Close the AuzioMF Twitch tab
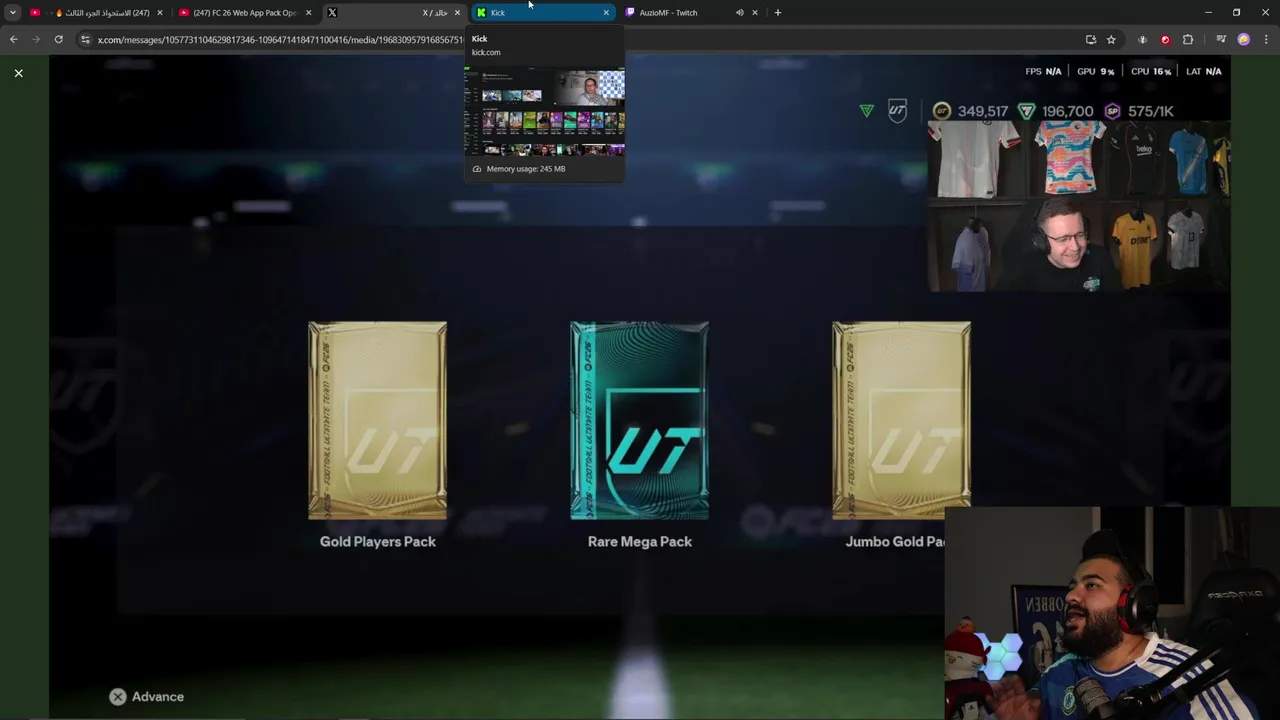Image resolution: width=1280 pixels, height=720 pixels. 754,13
